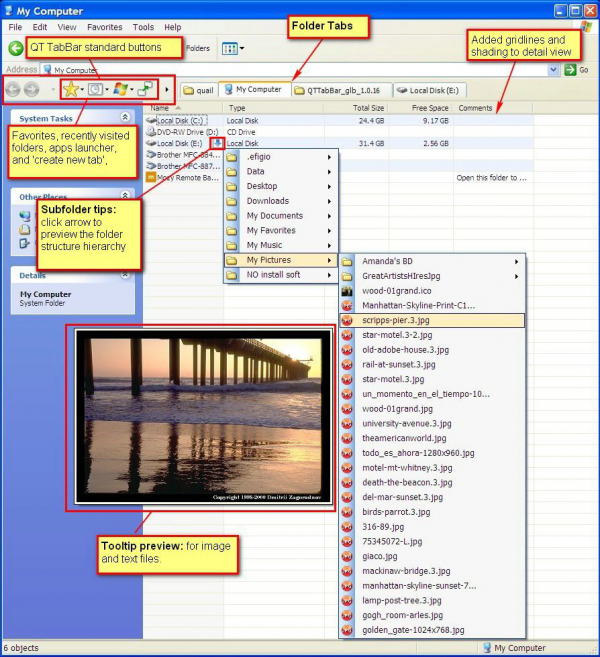Screen dimensions: 600x657
Task: Switch to the Local Disk (E:) tab
Action: click(x=429, y=90)
